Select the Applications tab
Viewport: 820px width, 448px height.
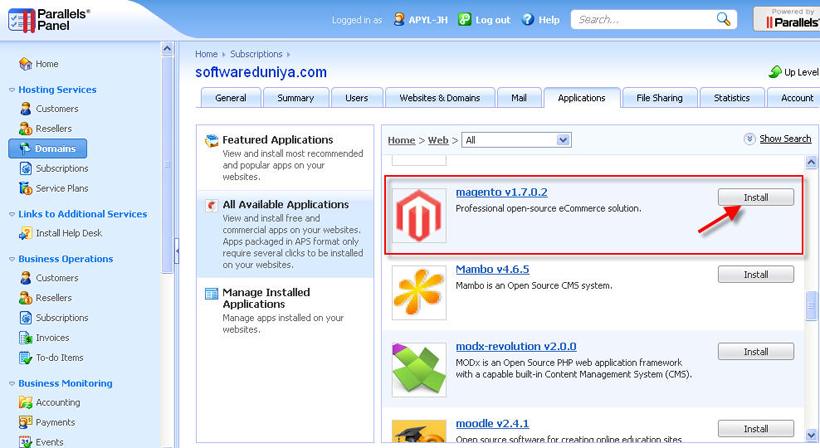582,98
